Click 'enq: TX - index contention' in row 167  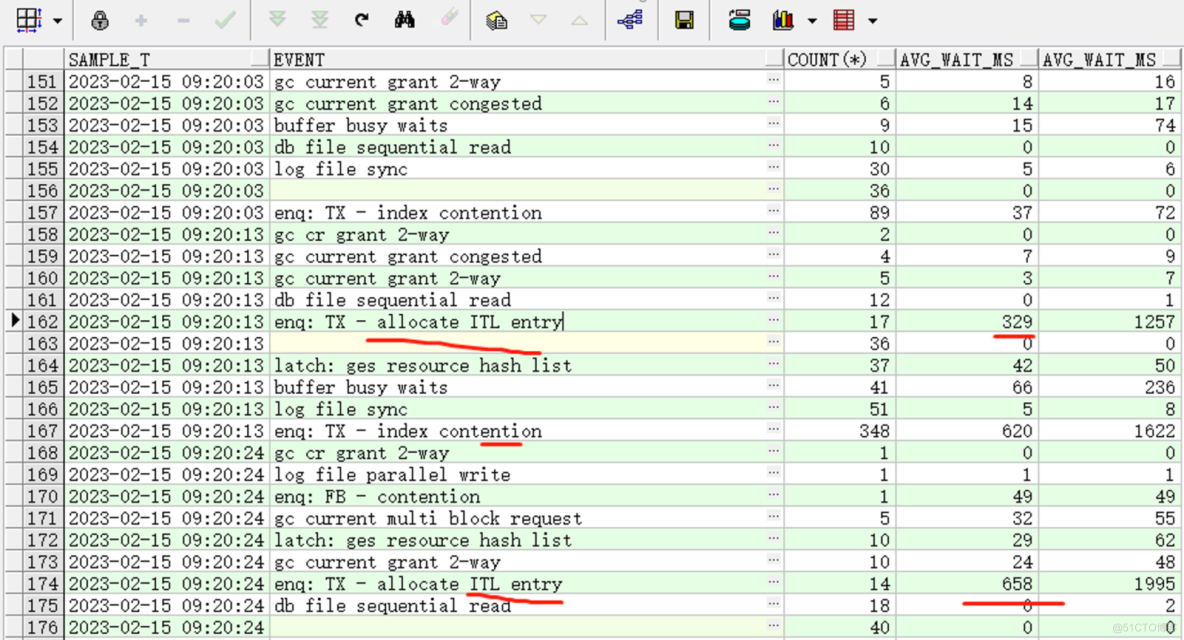click(408, 431)
